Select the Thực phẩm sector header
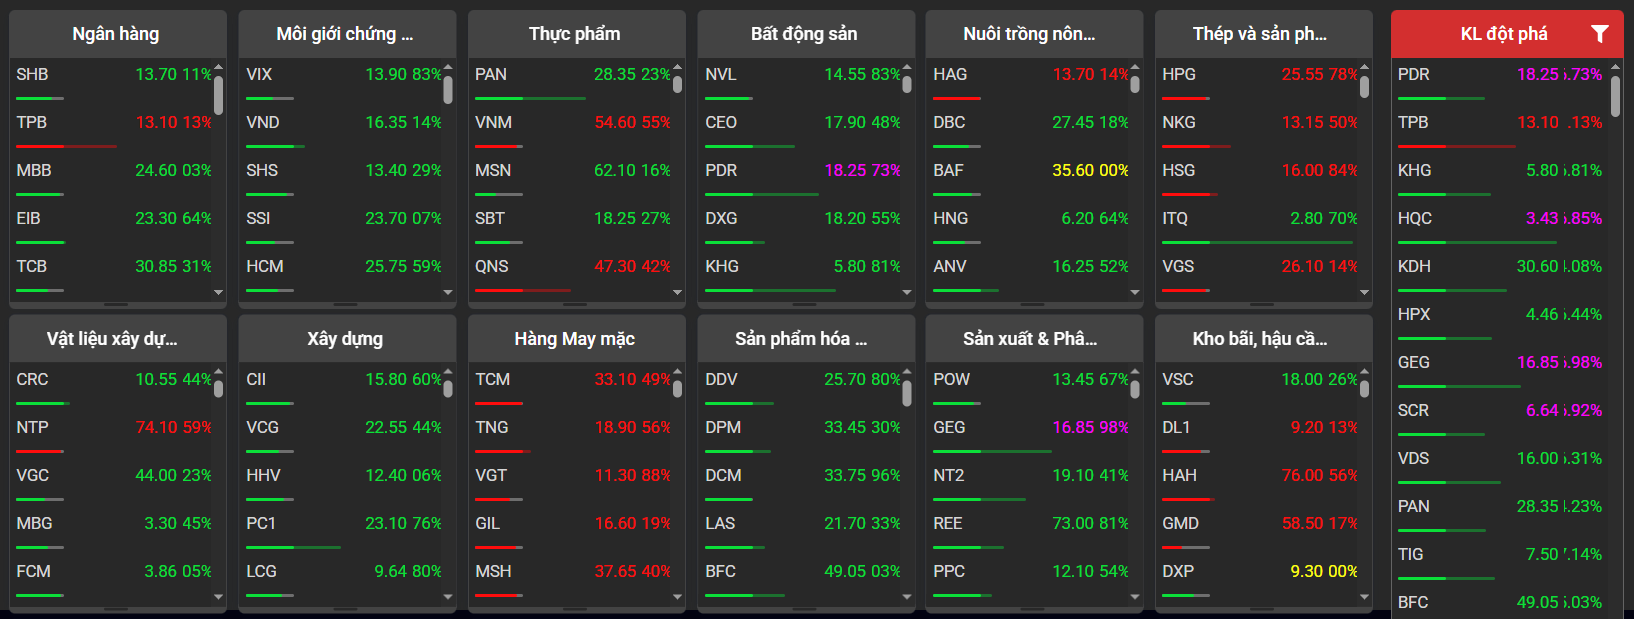 pos(576,34)
